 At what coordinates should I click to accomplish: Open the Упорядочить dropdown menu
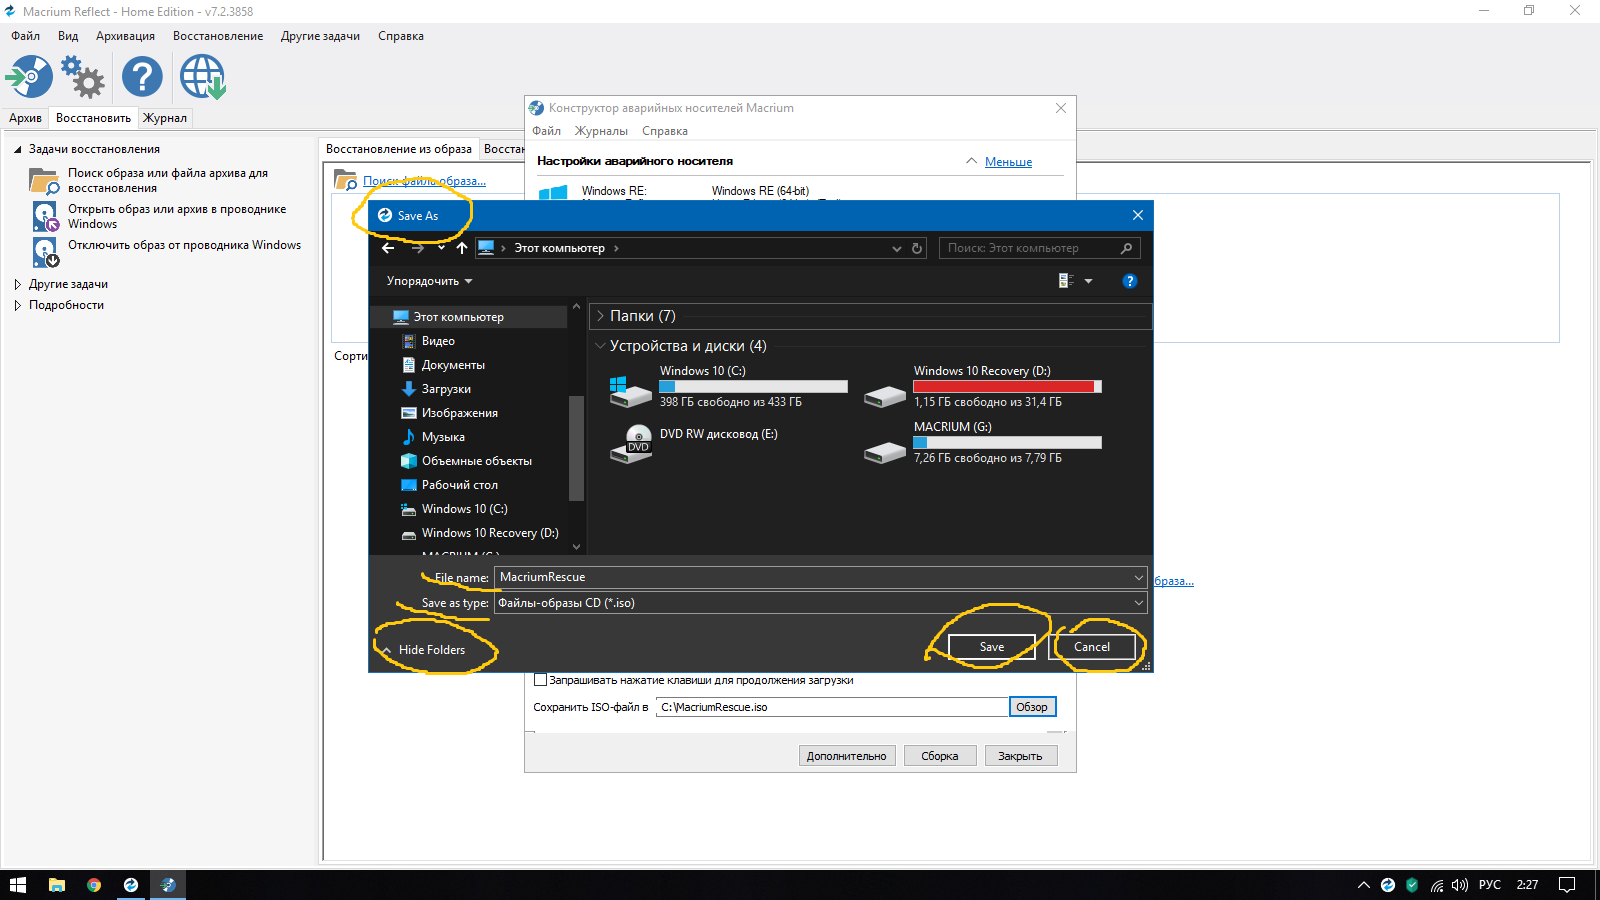[429, 281]
